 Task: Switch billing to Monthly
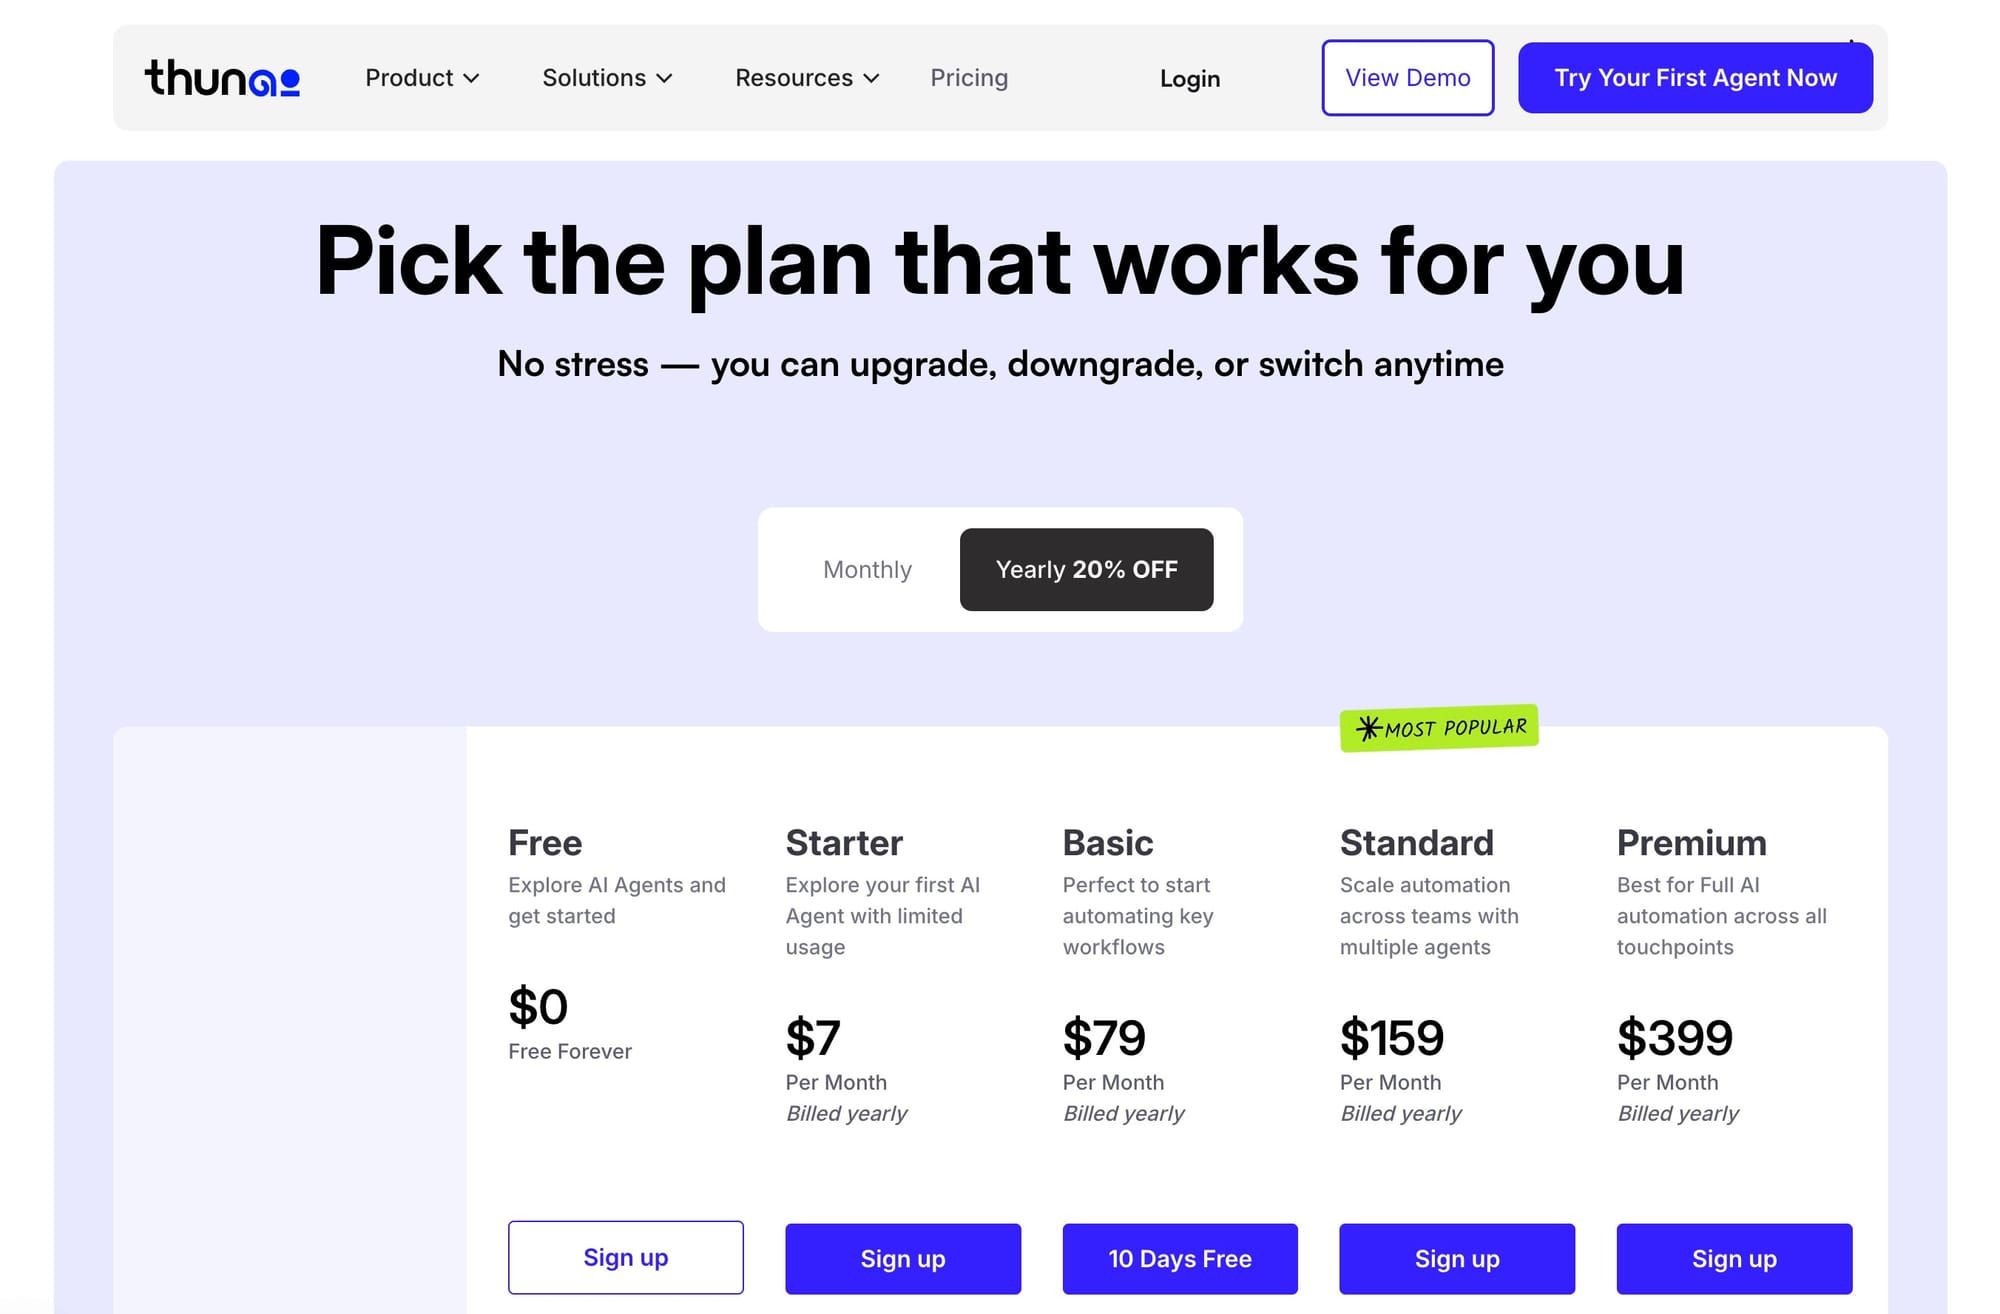coord(867,569)
